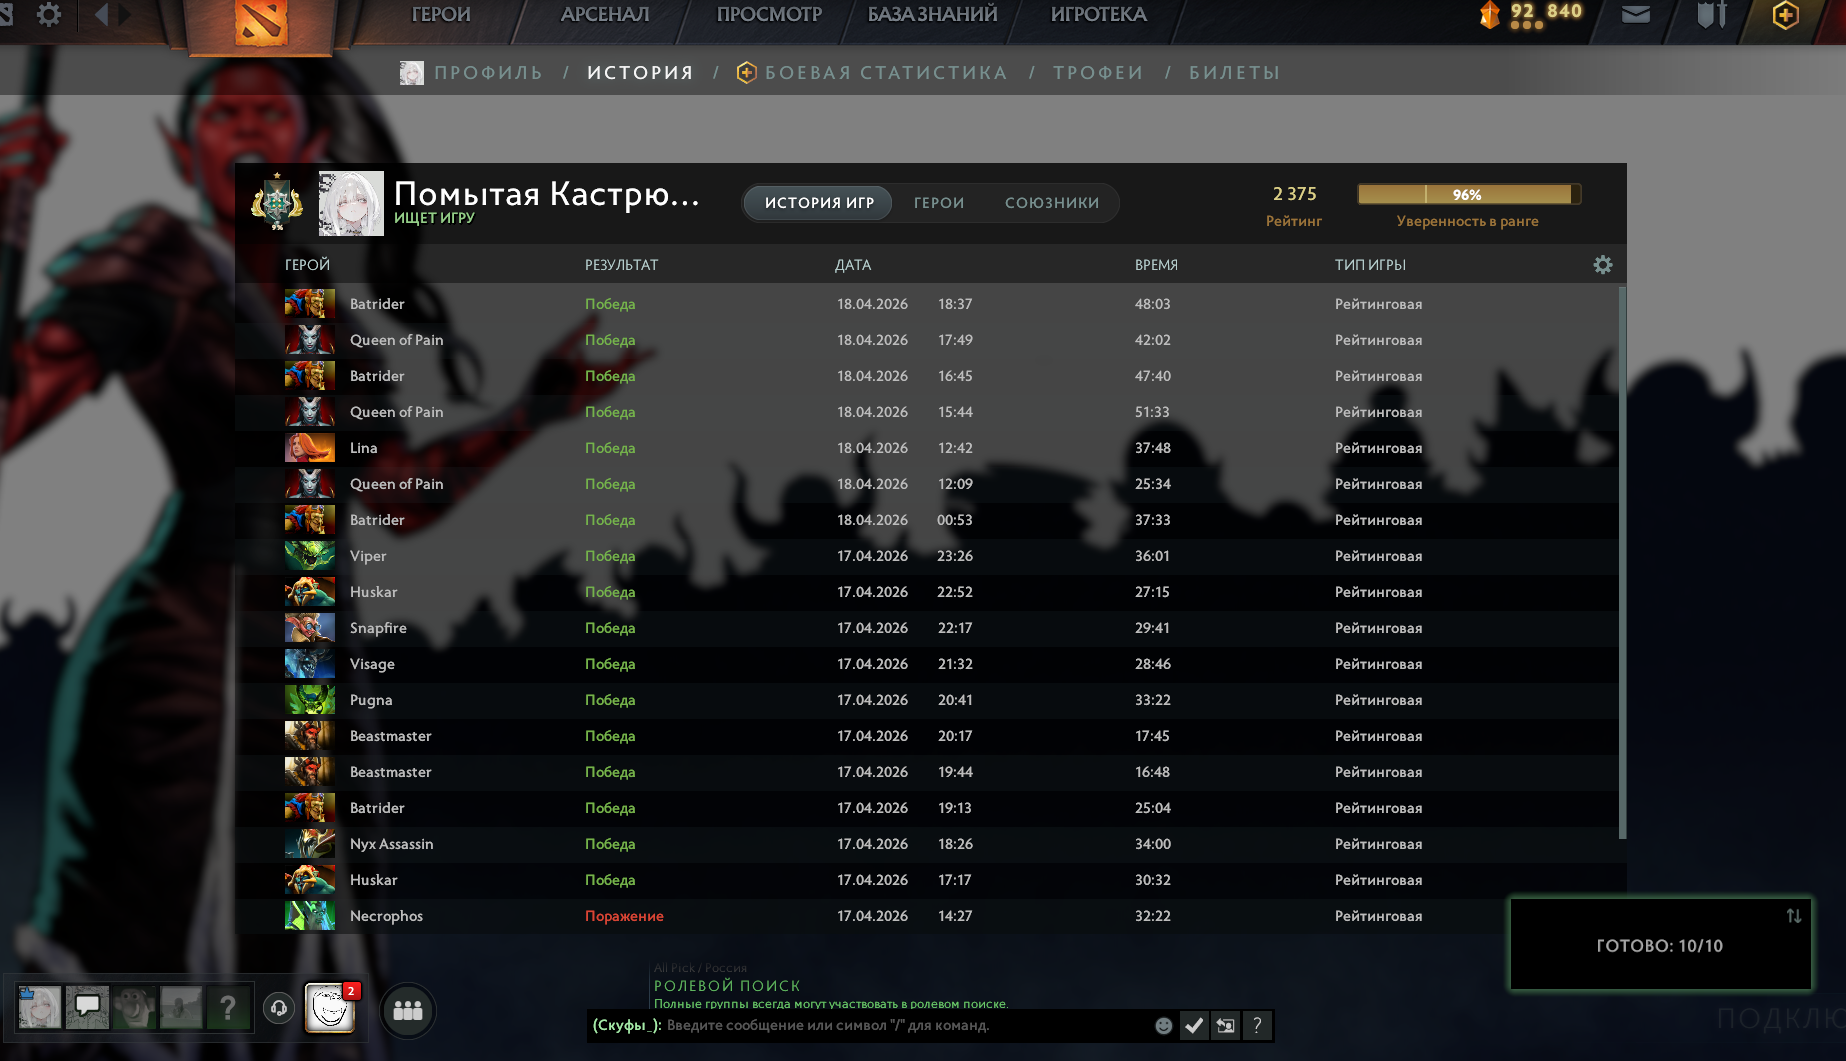
Task: Switch to the ПРОФИЛЬ tab
Action: coord(488,73)
